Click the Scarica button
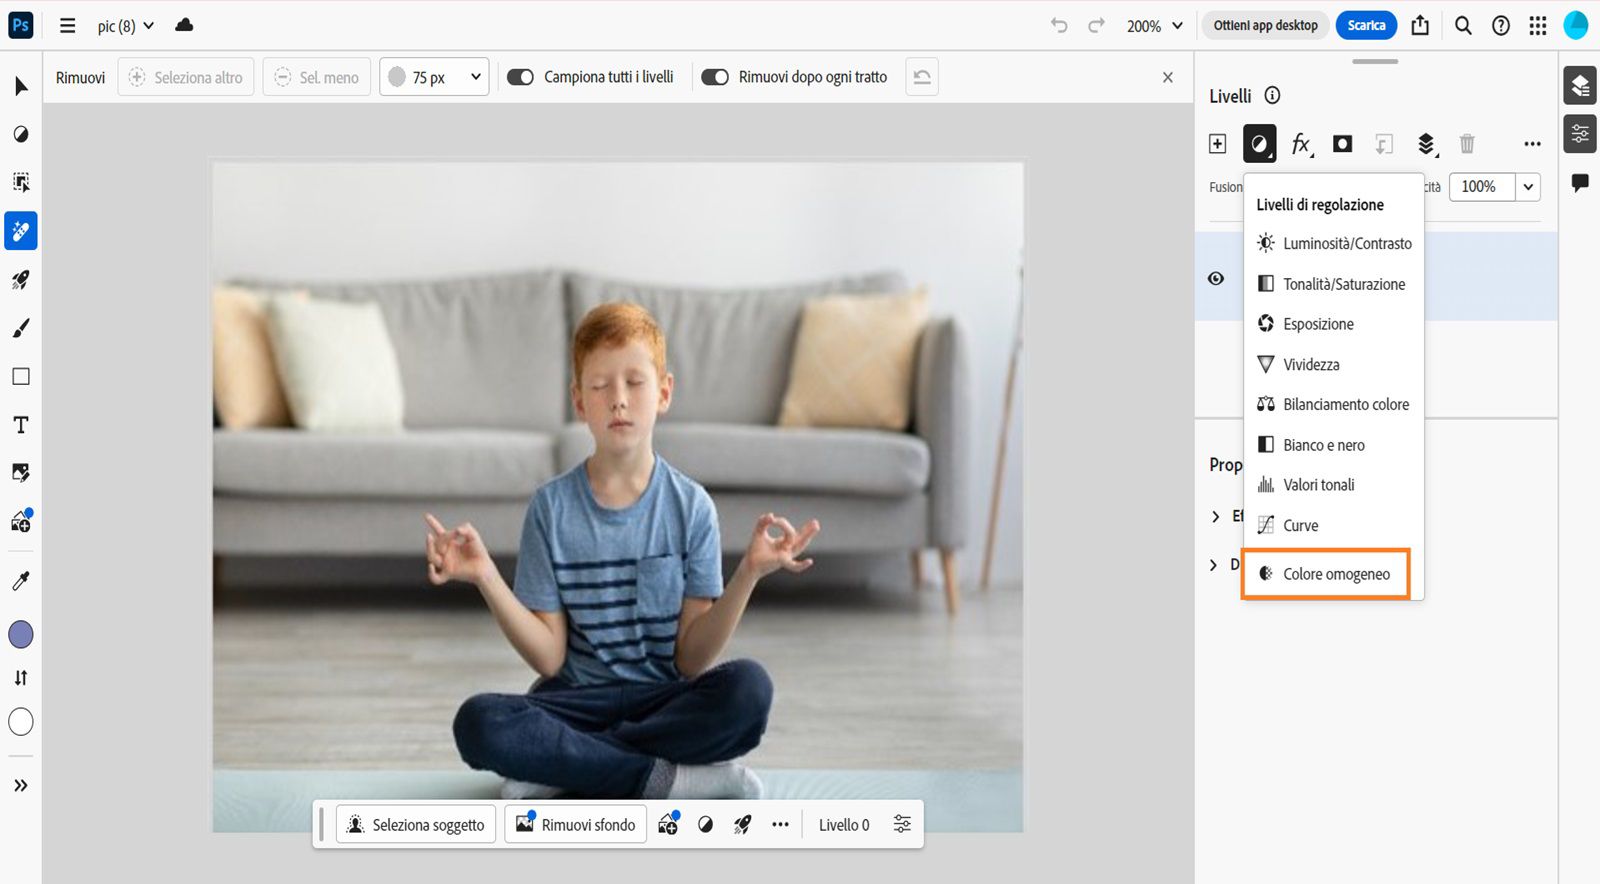This screenshot has height=884, width=1600. tap(1366, 26)
